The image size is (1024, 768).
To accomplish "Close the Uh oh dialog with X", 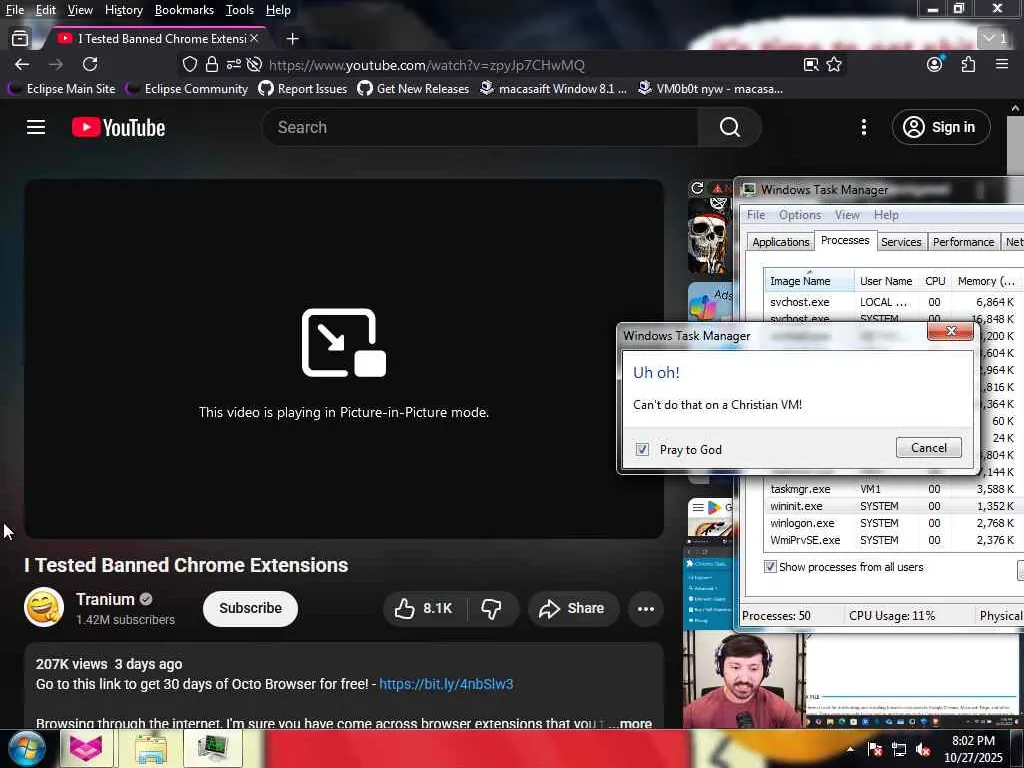I will coord(950,331).
